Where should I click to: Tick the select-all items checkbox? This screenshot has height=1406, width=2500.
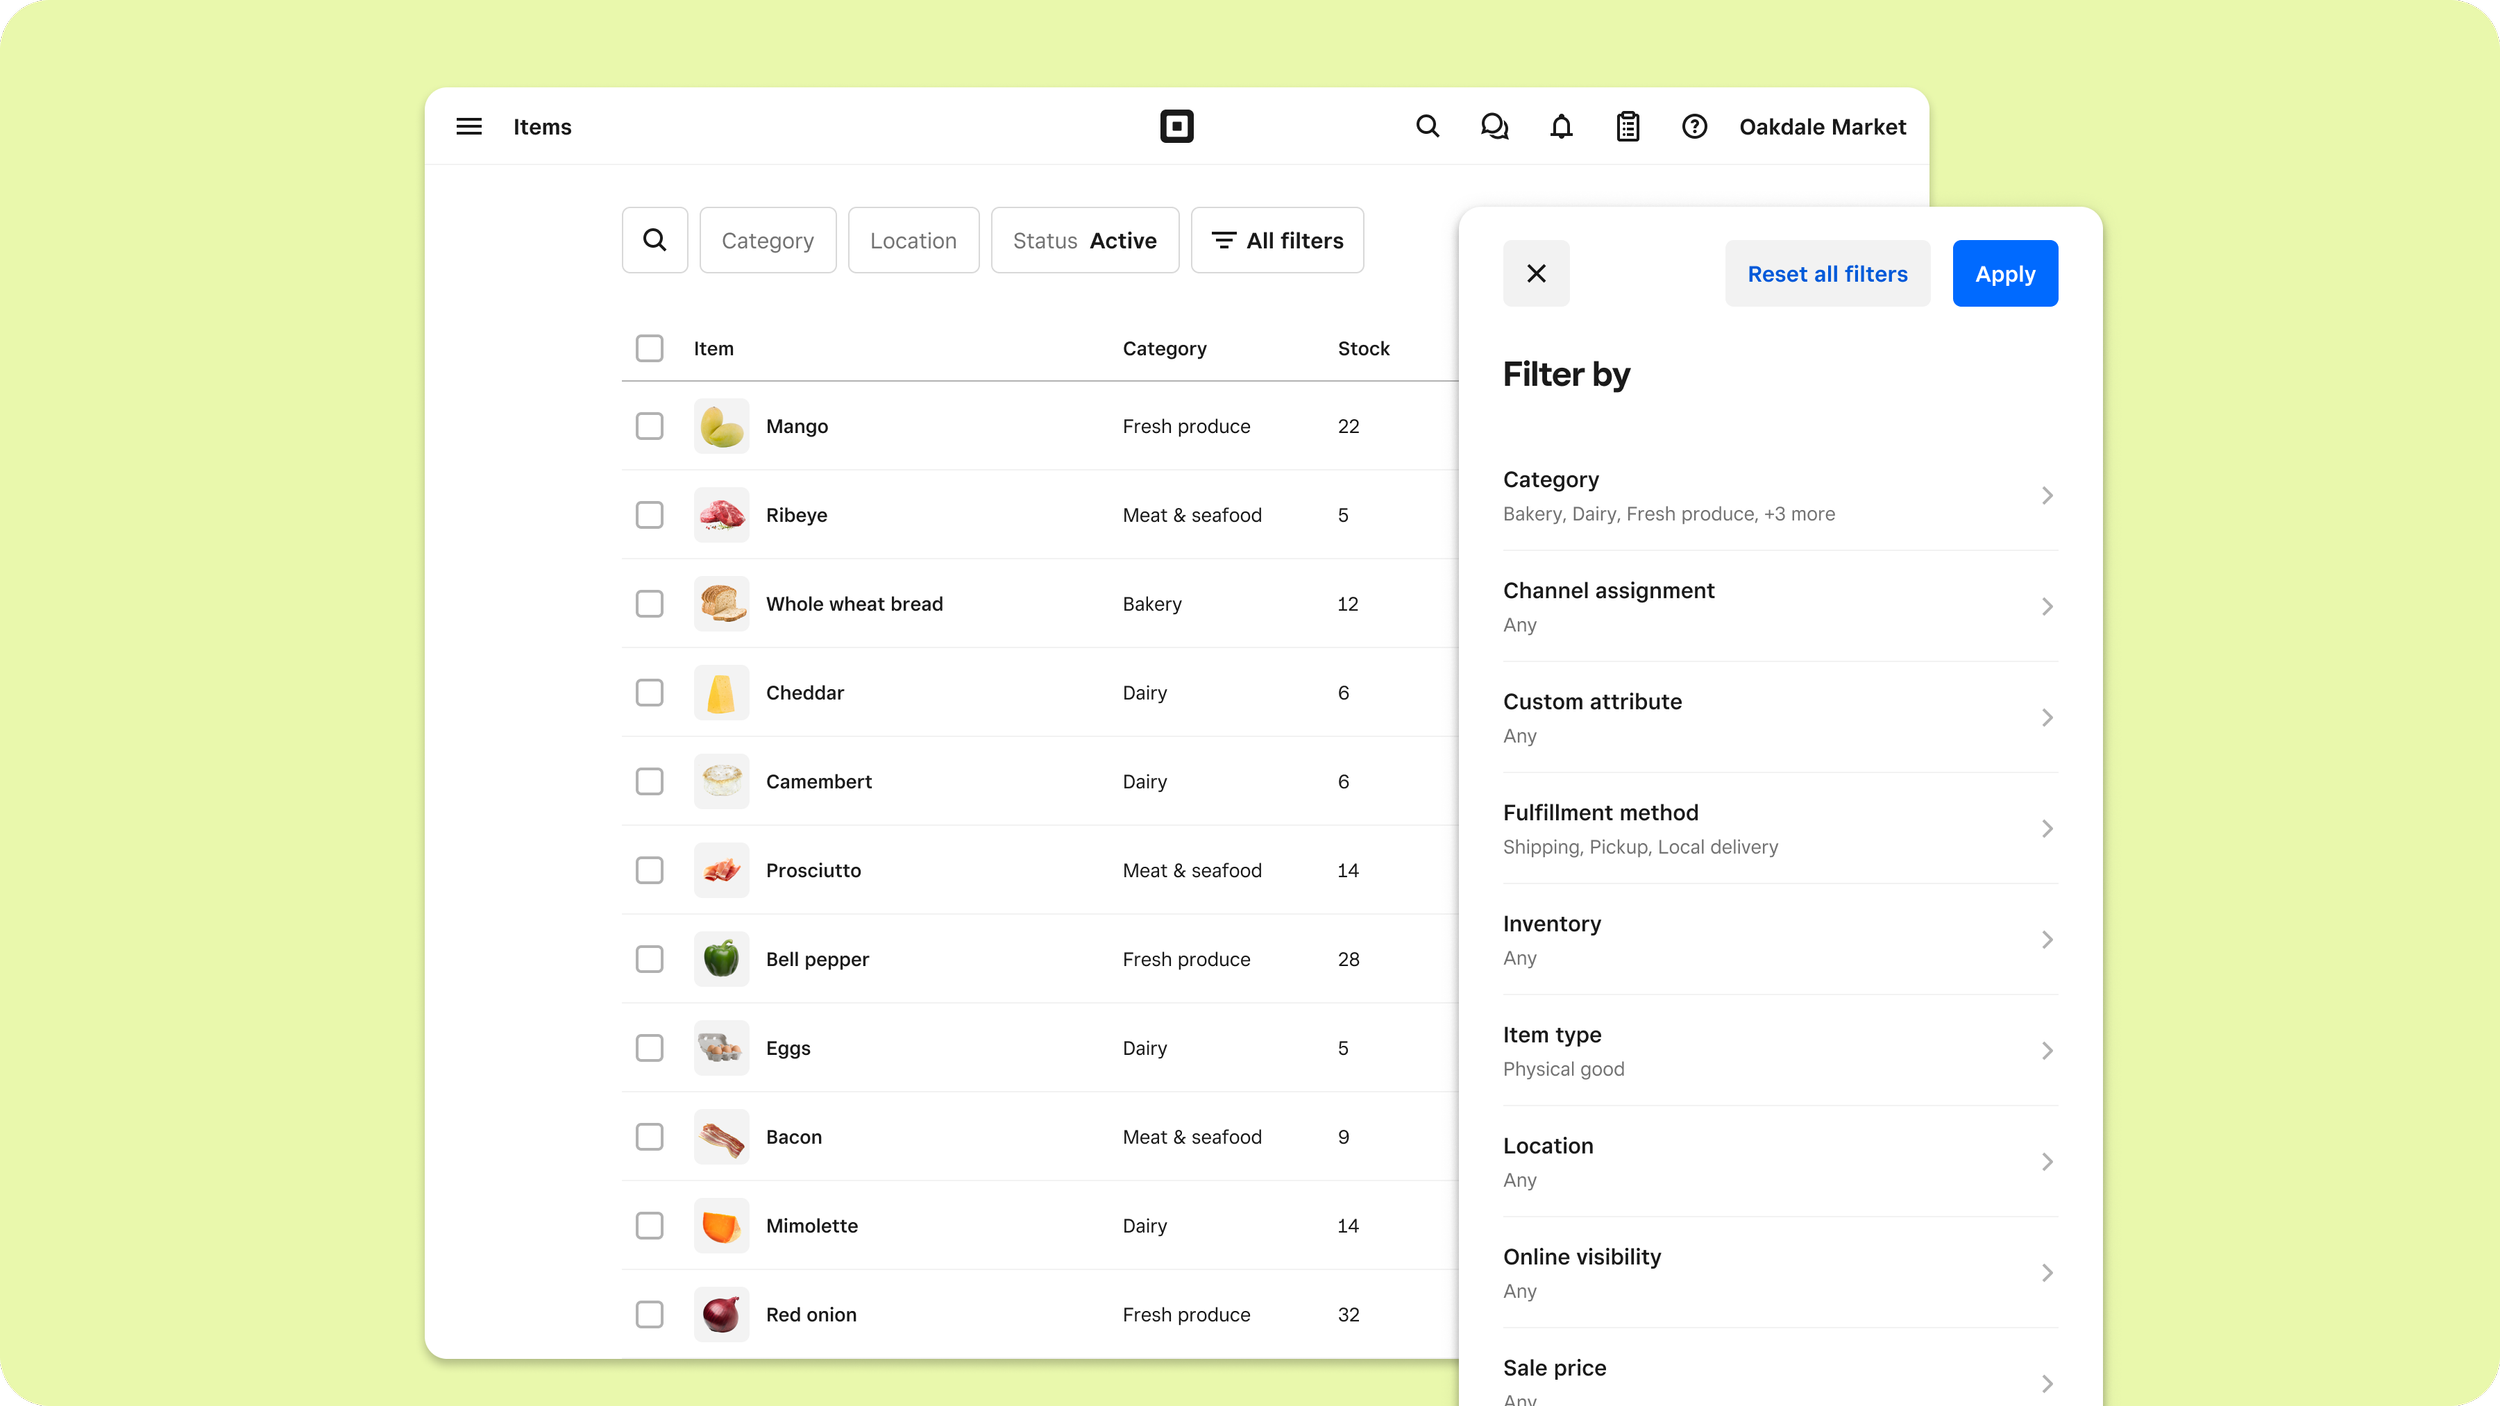click(649, 348)
